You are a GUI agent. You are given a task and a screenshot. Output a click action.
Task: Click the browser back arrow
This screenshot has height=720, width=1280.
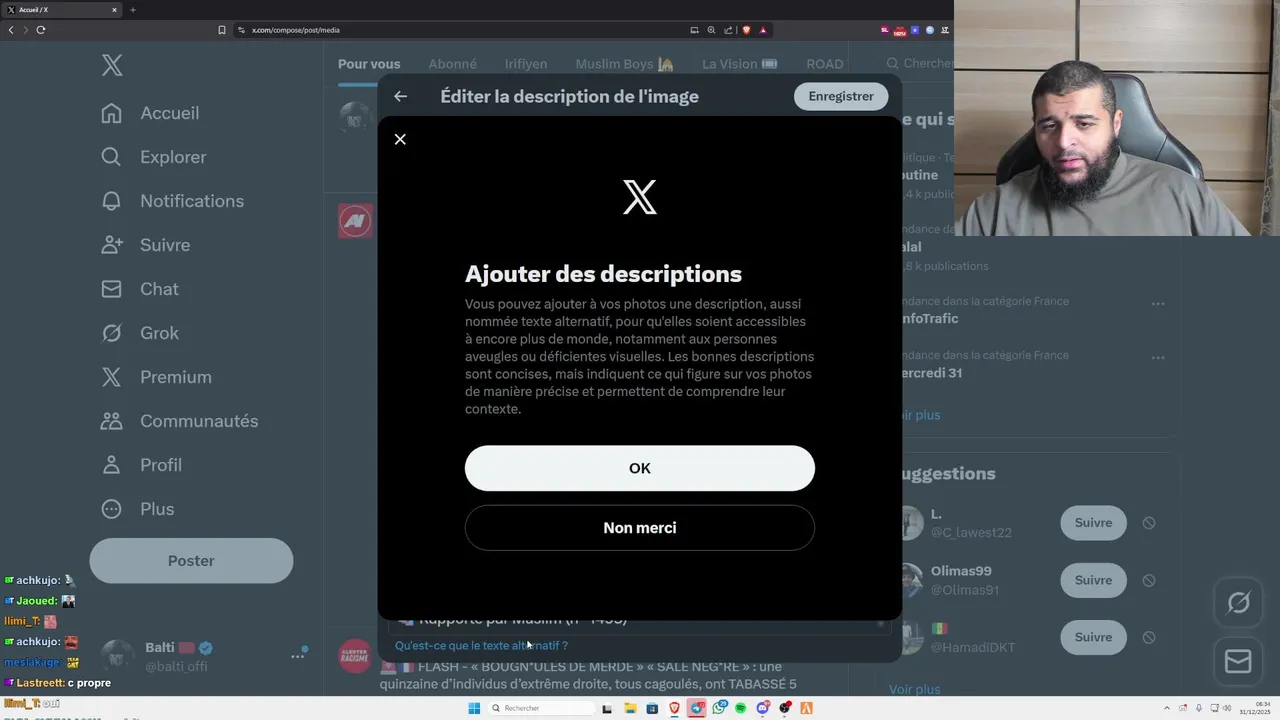click(11, 30)
